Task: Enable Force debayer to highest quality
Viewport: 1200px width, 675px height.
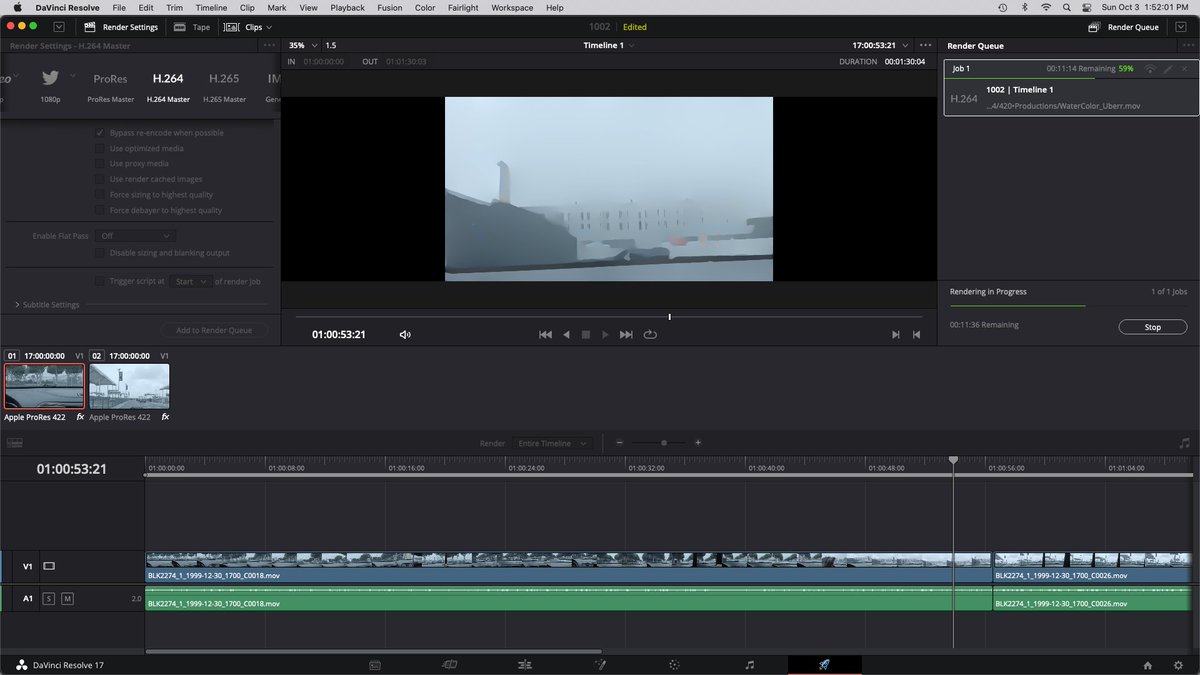Action: click(100, 210)
